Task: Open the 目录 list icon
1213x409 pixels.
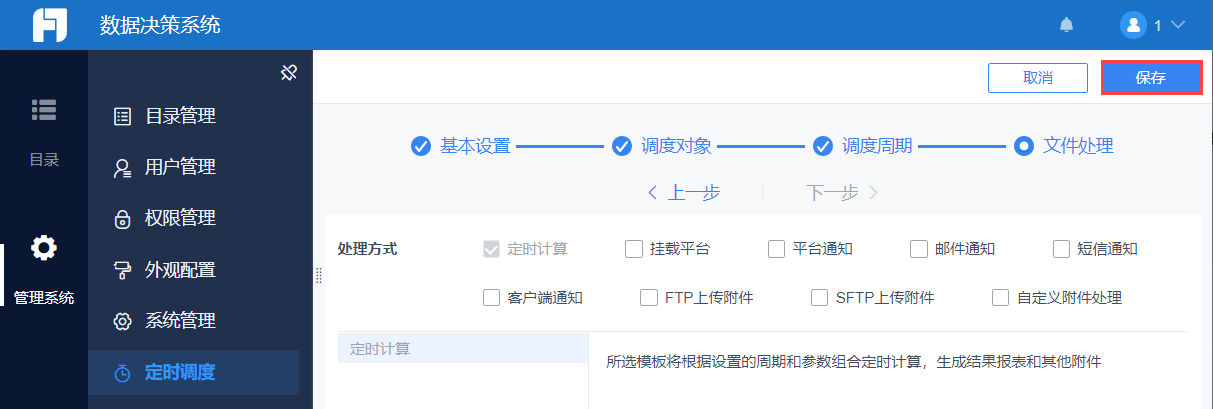Action: [43, 110]
